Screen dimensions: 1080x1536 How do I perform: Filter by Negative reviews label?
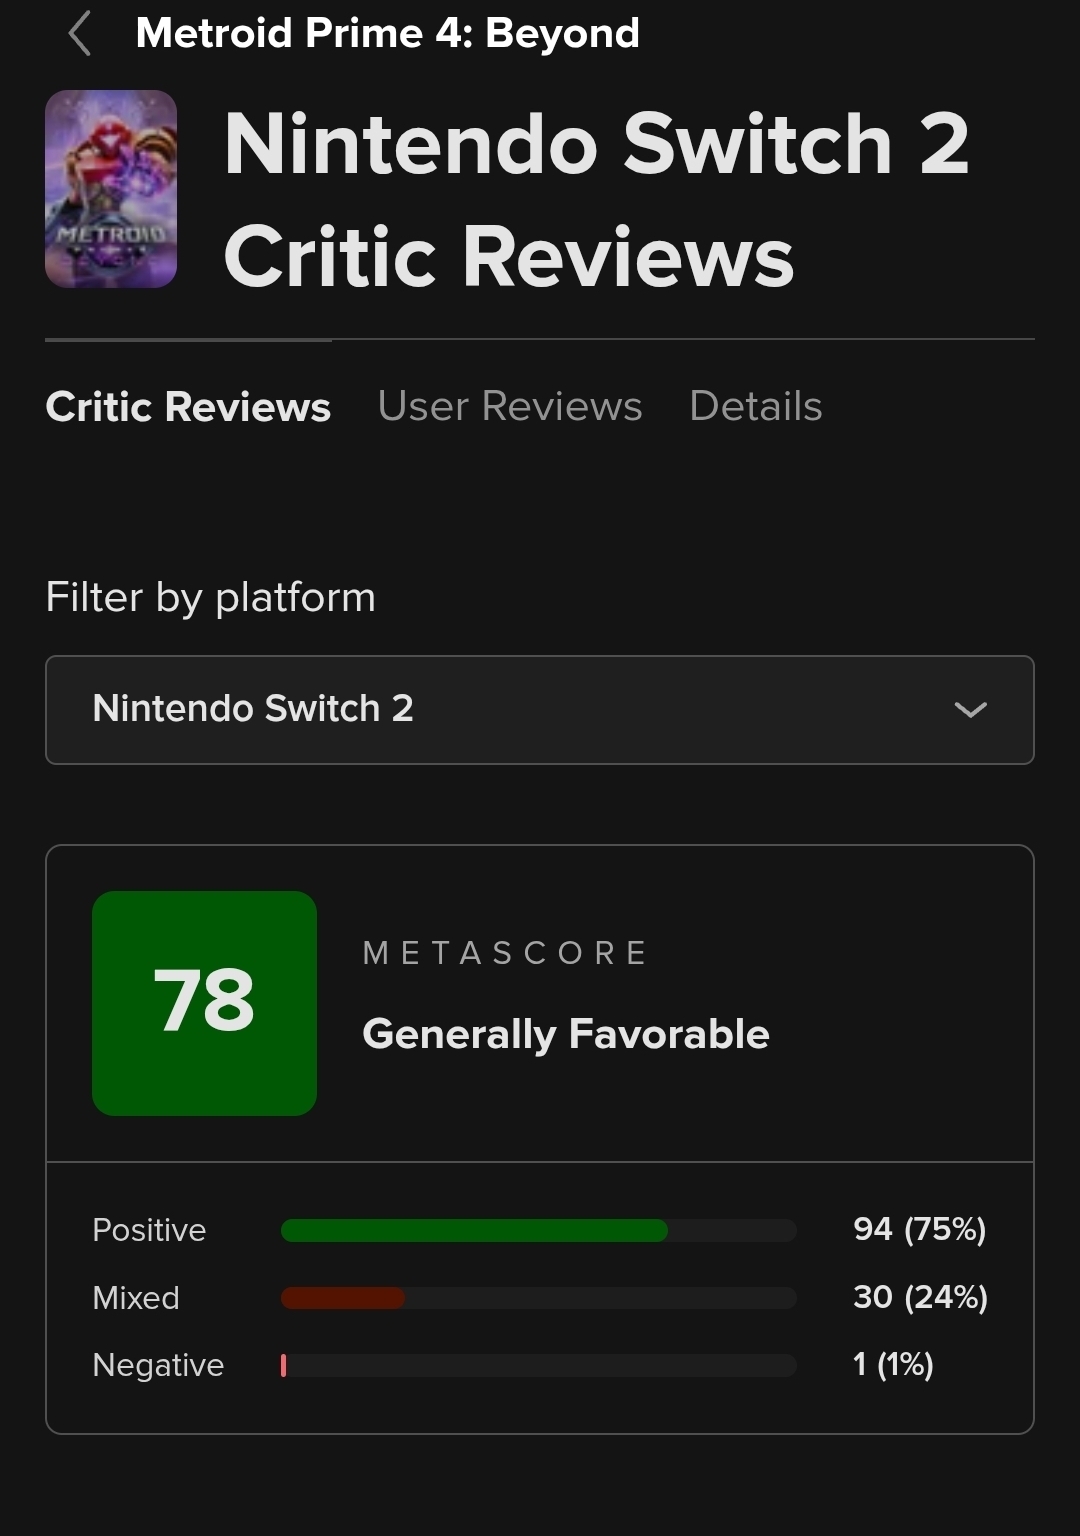[158, 1365]
